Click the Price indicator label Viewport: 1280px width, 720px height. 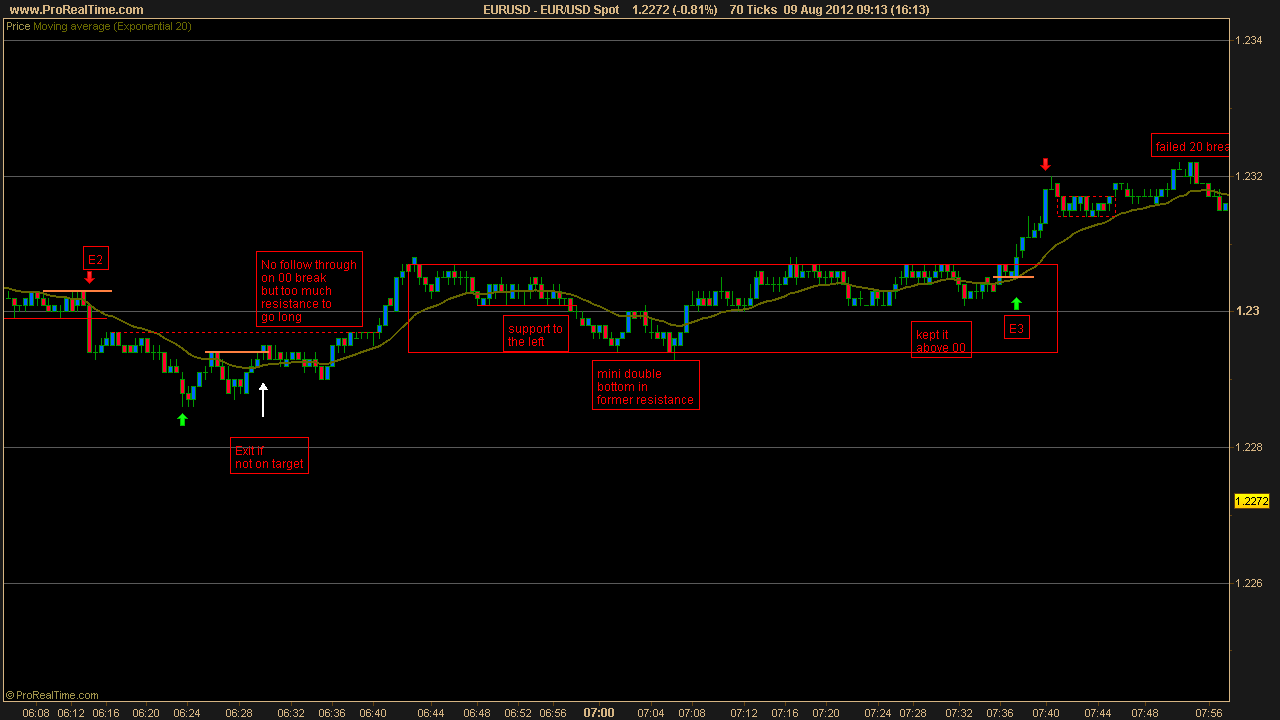tap(18, 27)
